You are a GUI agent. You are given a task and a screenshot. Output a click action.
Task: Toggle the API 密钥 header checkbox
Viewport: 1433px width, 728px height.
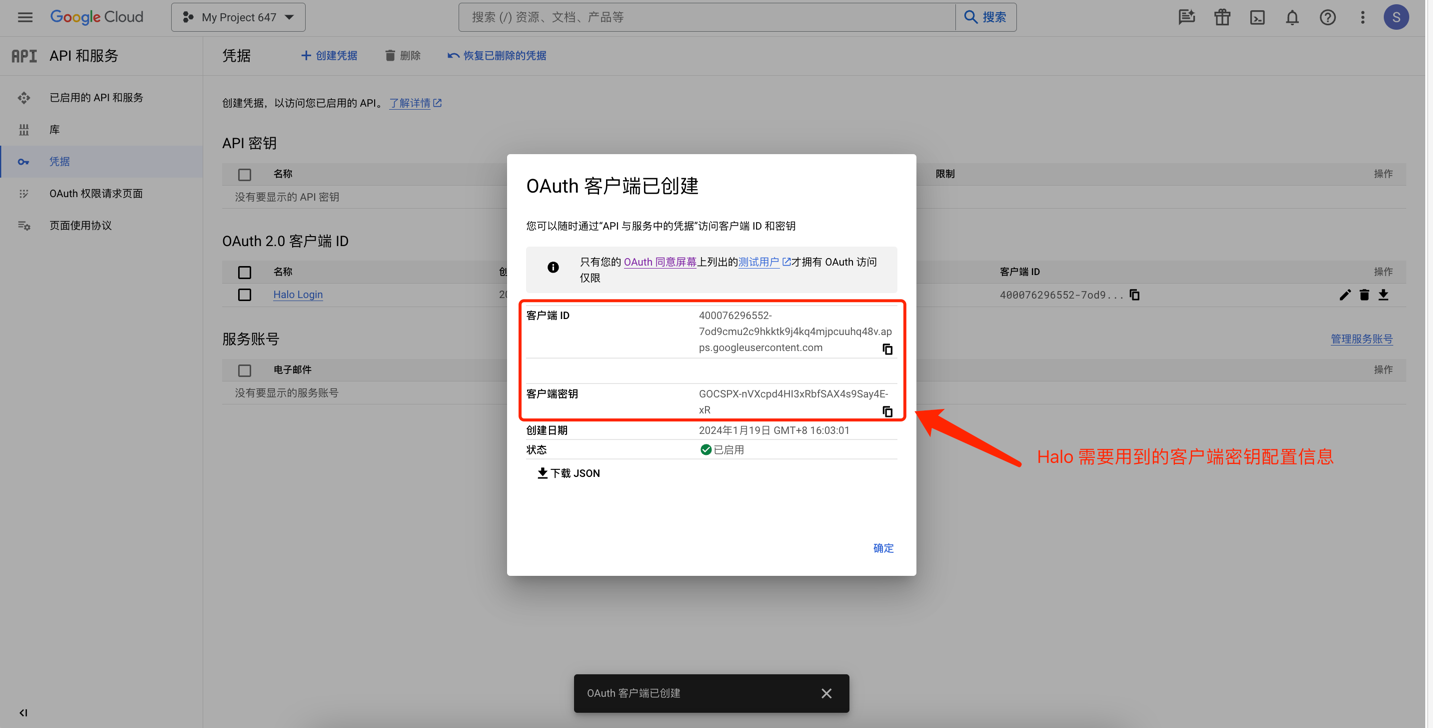point(245,174)
